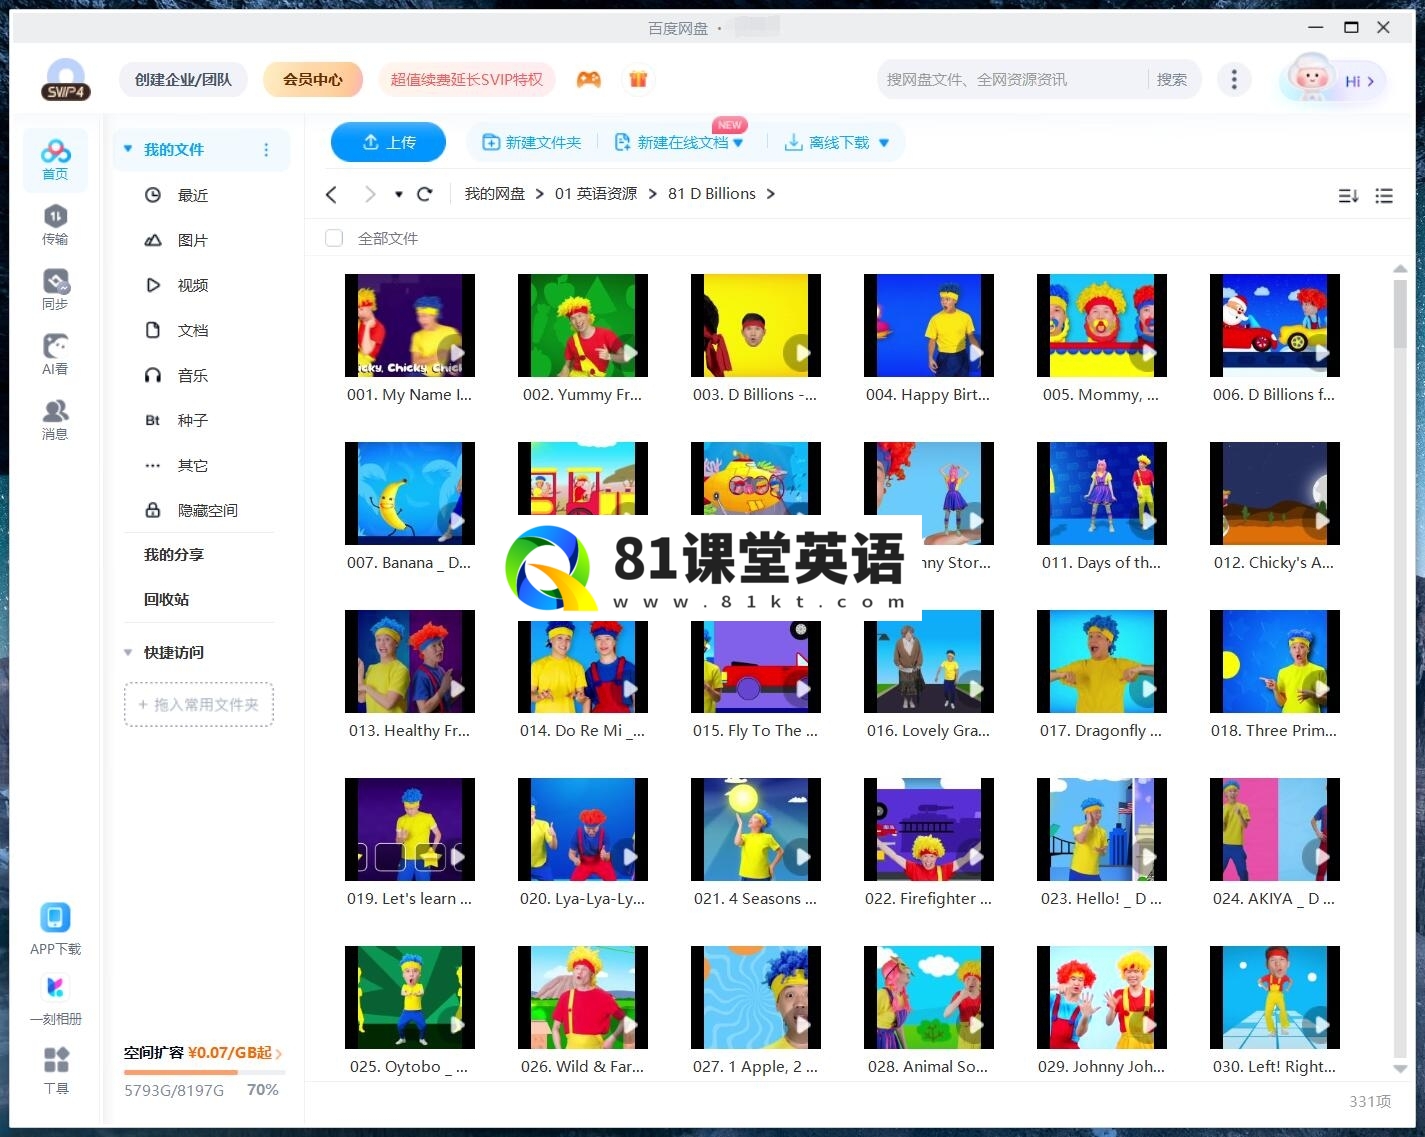Go to 我的网盘 breadcrumb

coord(494,194)
